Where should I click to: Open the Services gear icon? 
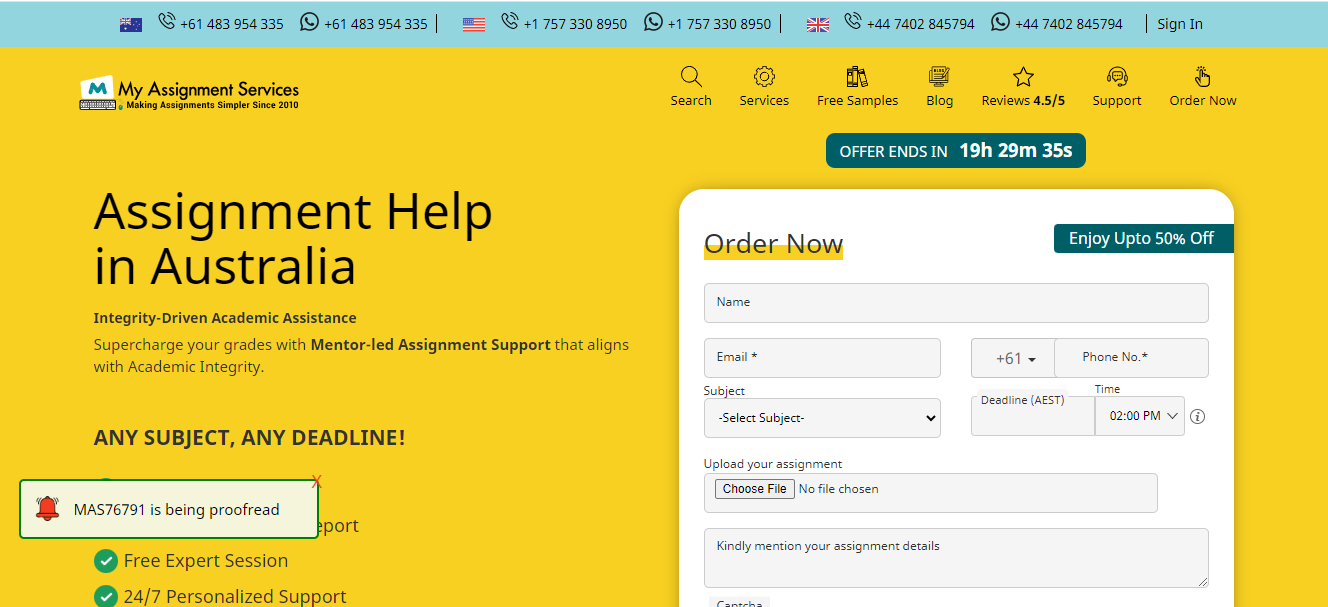(764, 77)
